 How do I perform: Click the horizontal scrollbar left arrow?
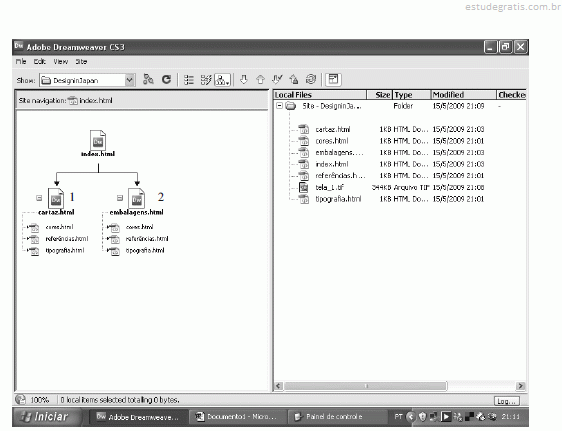[278, 386]
